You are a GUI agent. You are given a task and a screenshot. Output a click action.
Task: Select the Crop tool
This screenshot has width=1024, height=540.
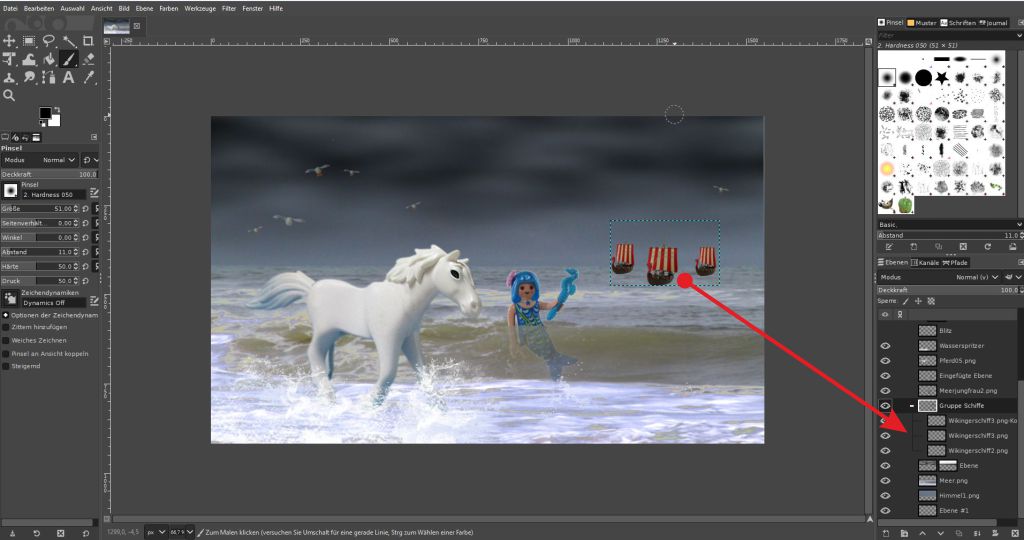[x=88, y=40]
